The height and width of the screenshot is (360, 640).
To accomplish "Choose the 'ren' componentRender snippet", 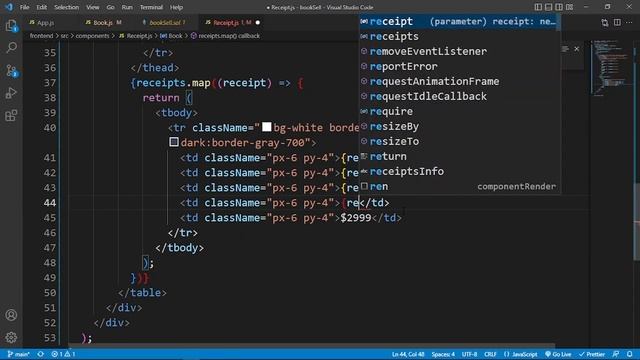I will pyautogui.click(x=459, y=187).
